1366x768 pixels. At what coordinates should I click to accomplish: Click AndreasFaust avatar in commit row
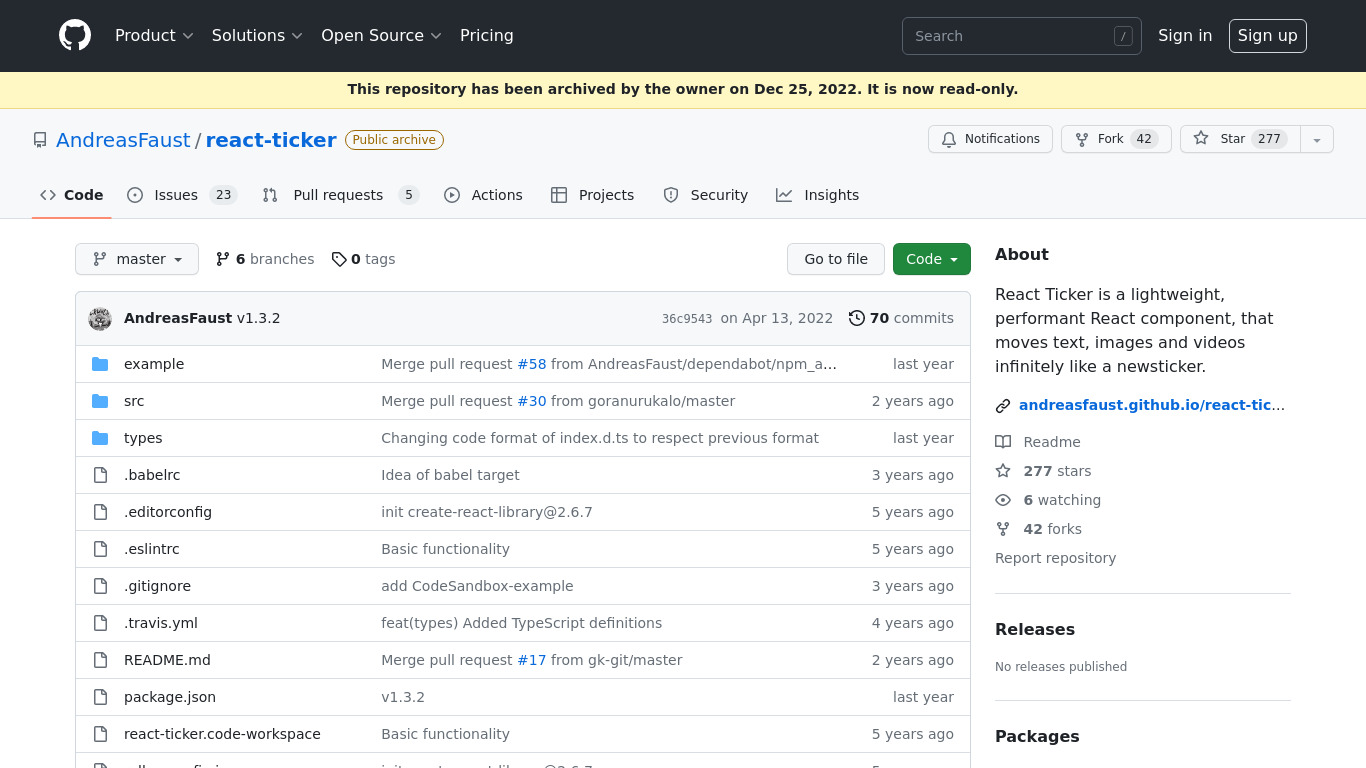(x=100, y=318)
